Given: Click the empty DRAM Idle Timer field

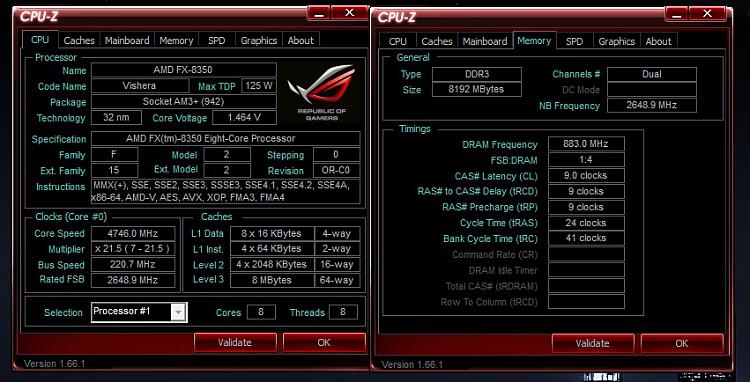Looking at the screenshot, I should (x=586, y=270).
